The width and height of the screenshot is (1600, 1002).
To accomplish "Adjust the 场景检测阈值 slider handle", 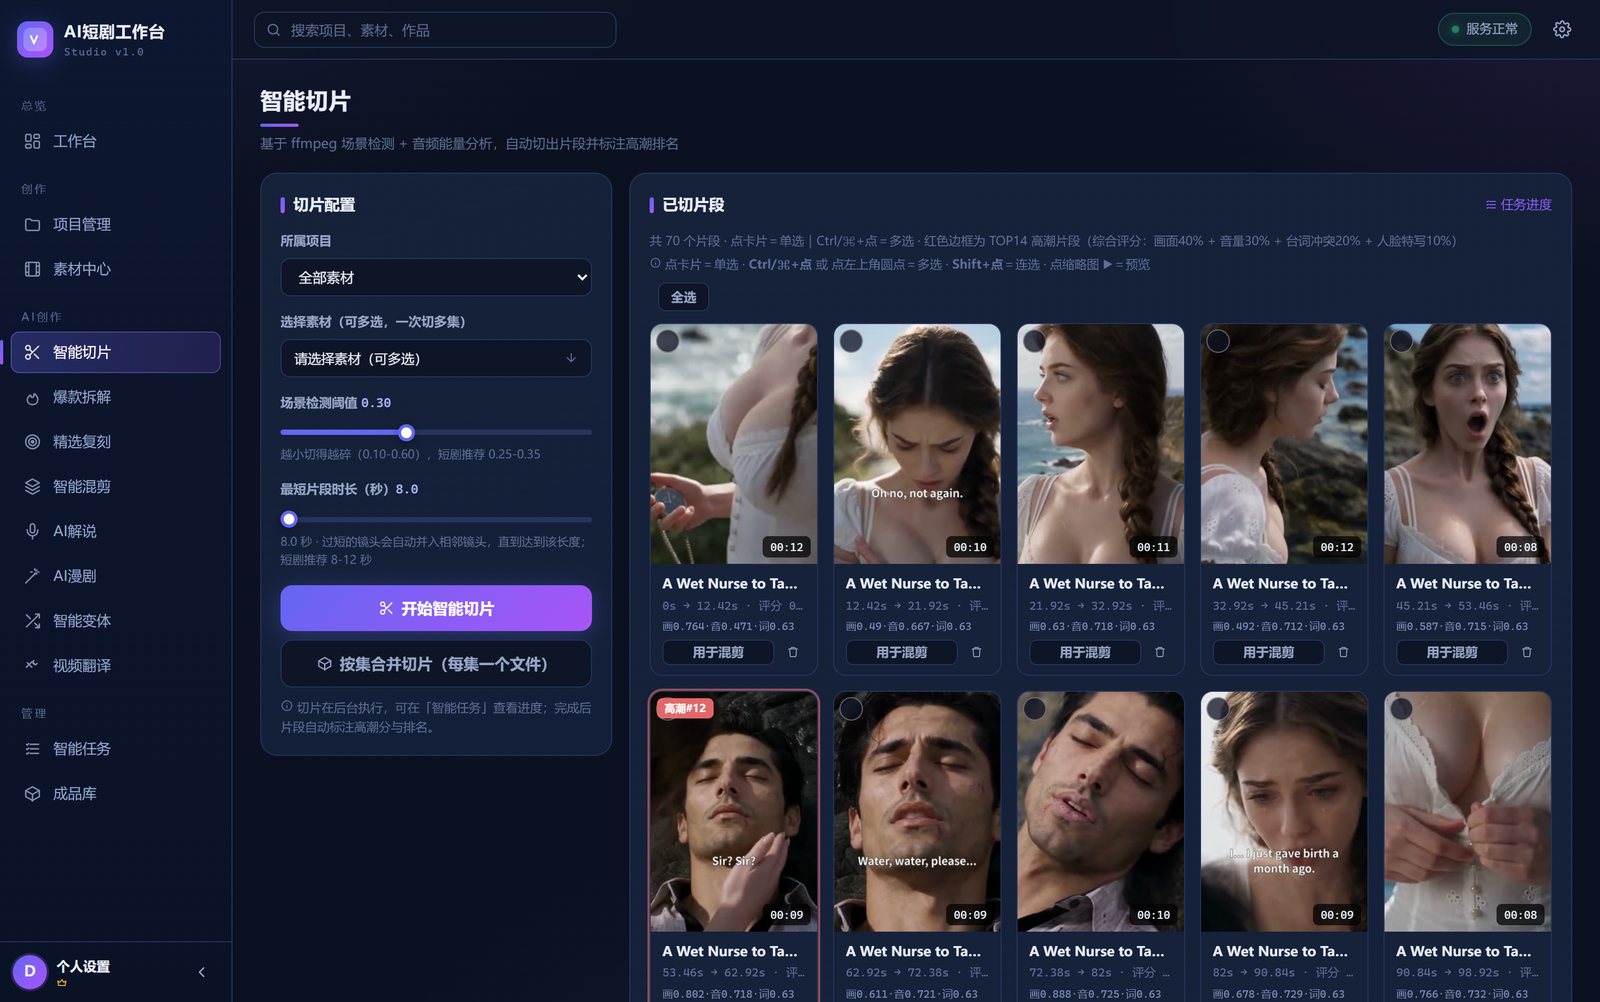I will (x=406, y=433).
